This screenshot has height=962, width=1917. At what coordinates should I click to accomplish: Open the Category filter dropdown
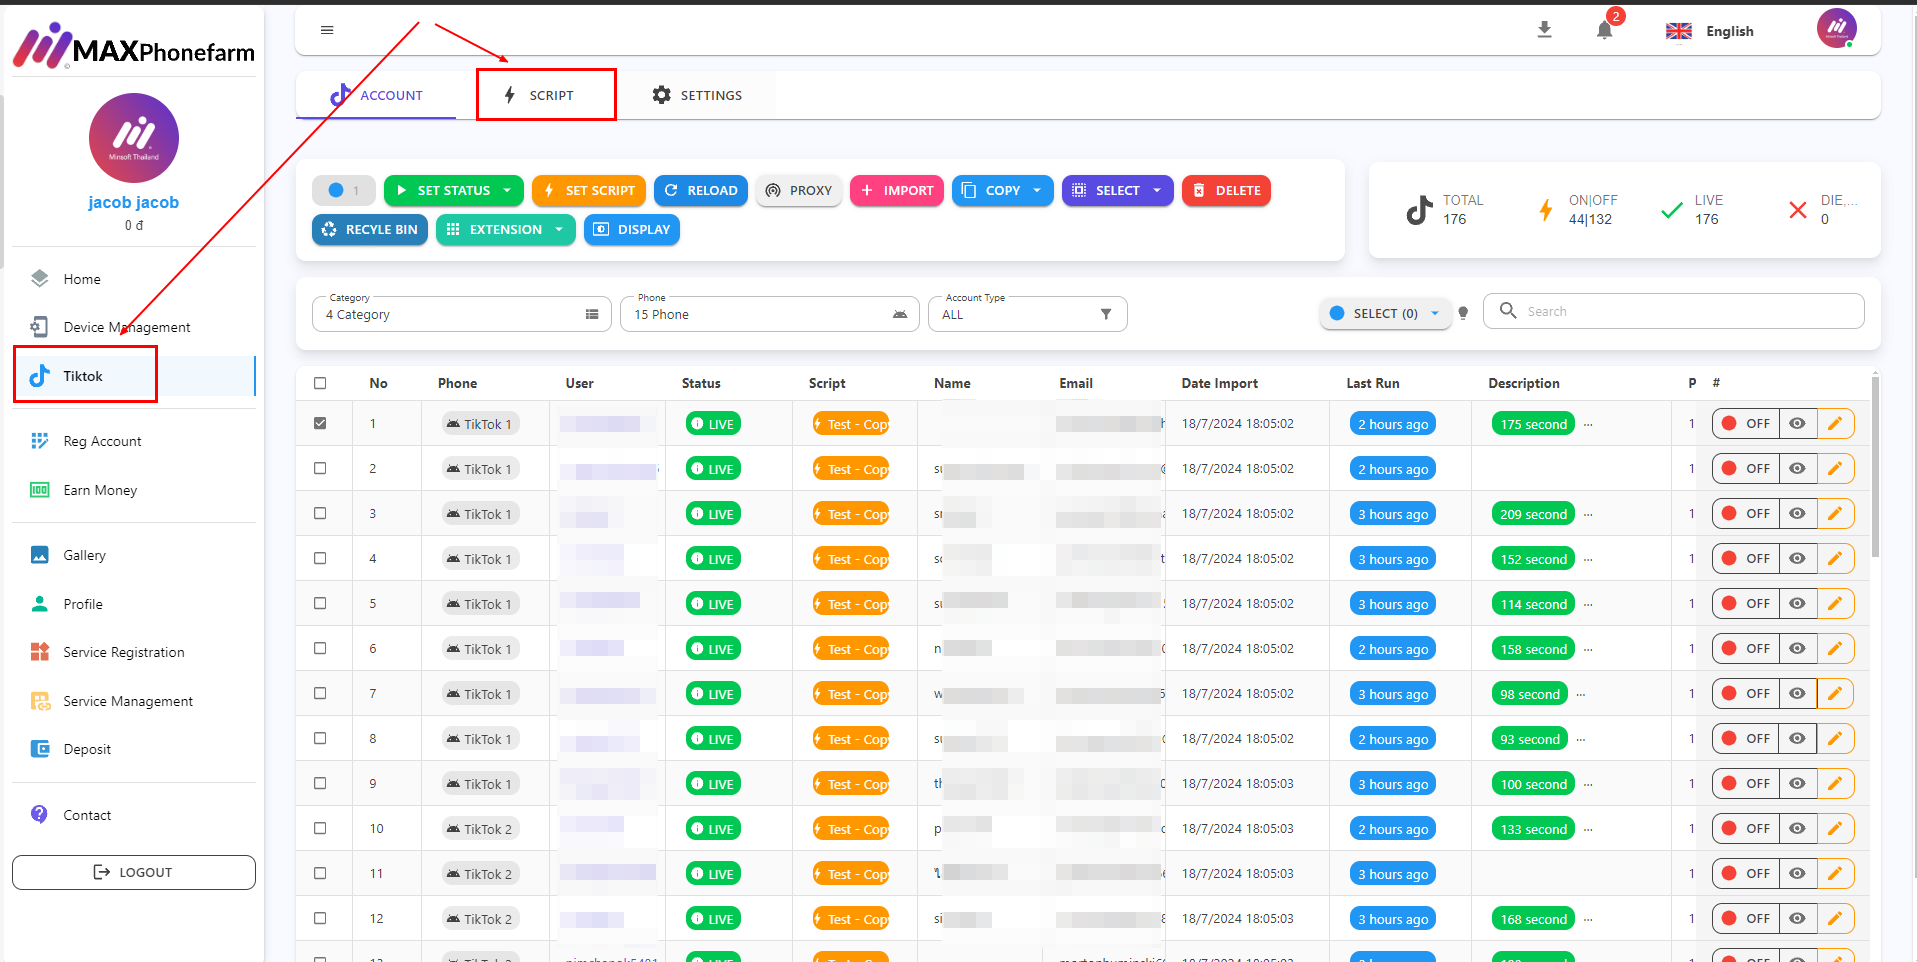462,314
